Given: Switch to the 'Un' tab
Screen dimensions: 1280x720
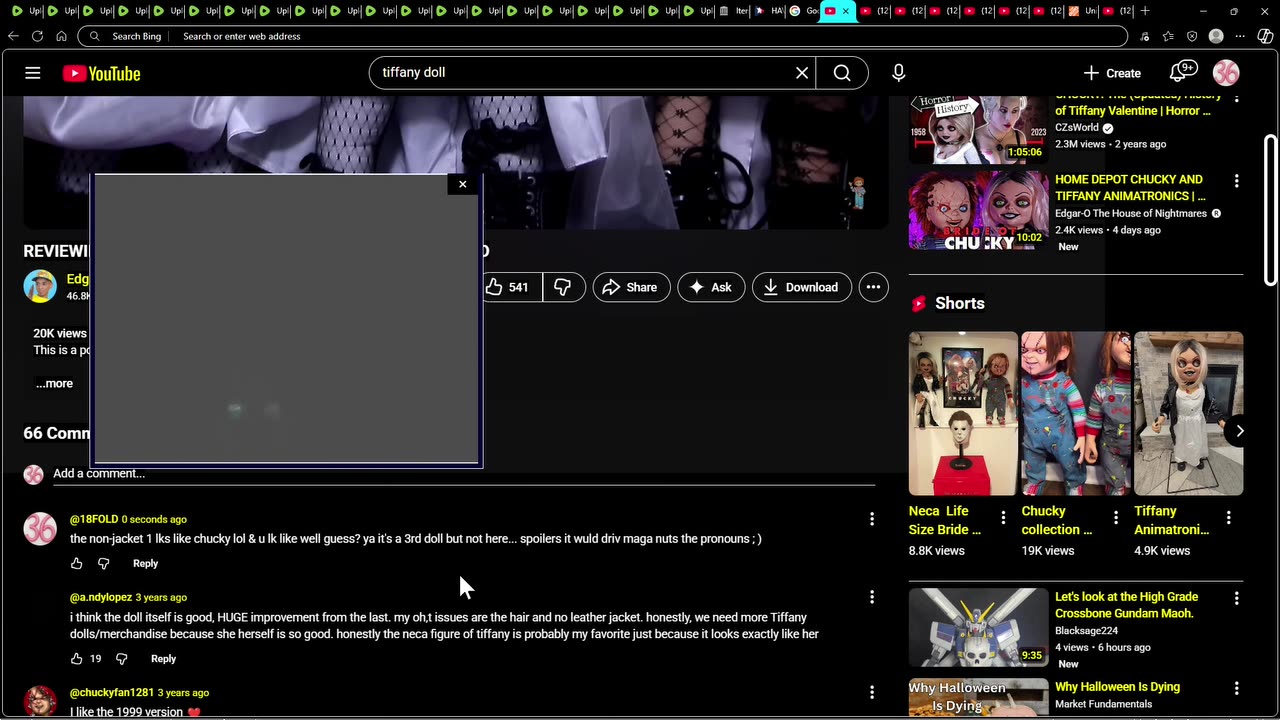Looking at the screenshot, I should [1082, 11].
